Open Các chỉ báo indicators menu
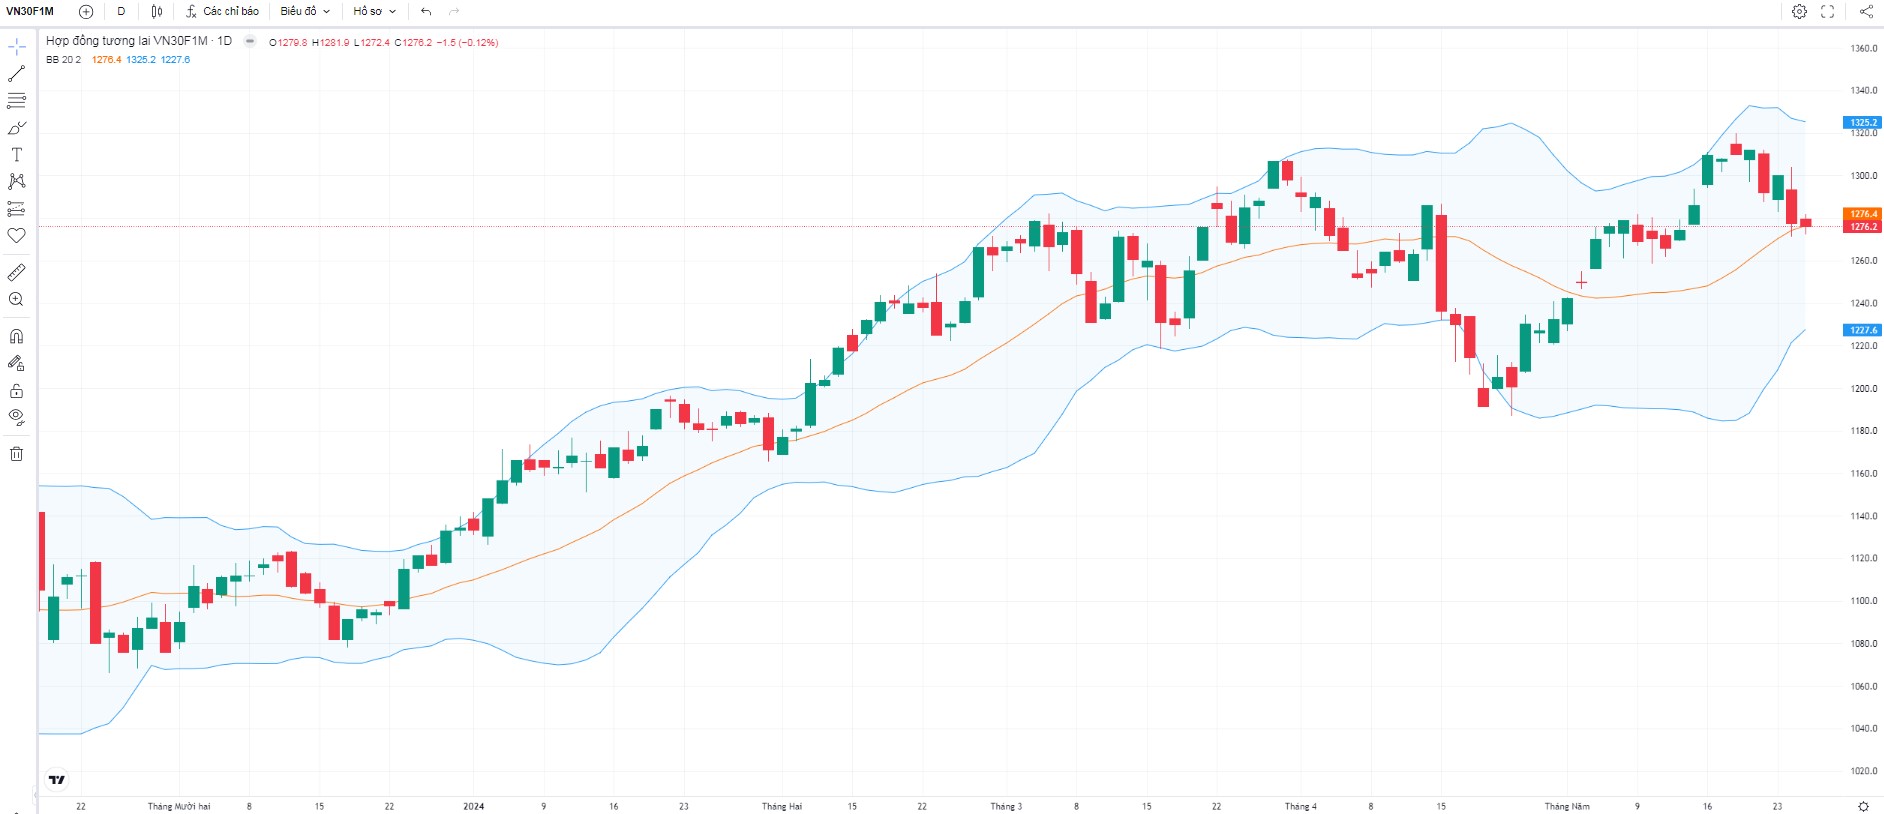Image resolution: width=1884 pixels, height=814 pixels. [222, 11]
